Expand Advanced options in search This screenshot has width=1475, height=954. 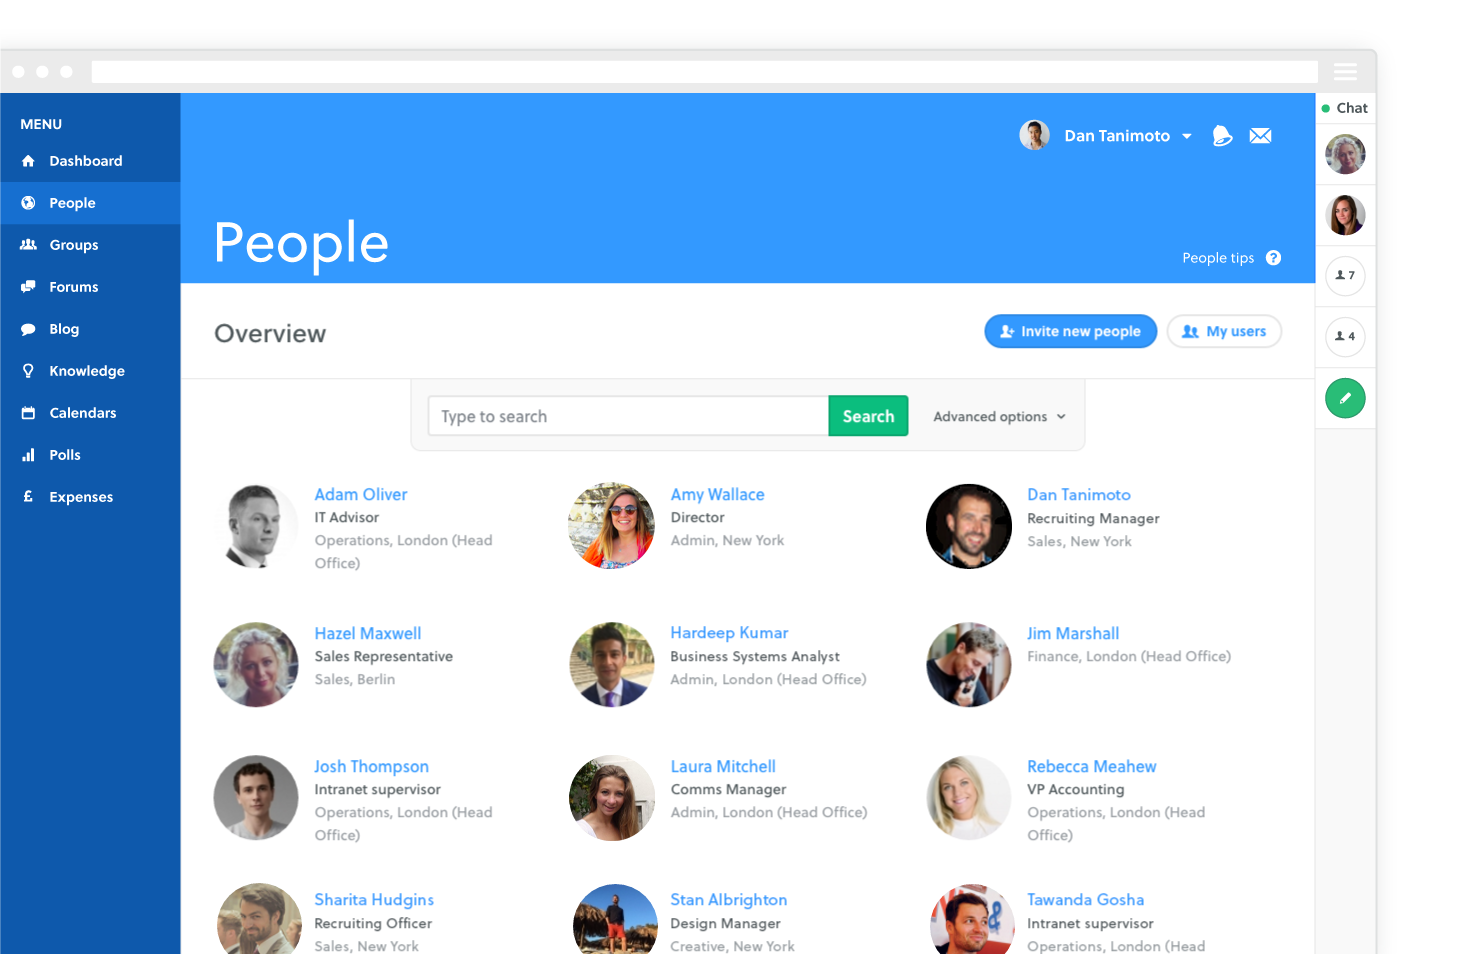point(999,417)
